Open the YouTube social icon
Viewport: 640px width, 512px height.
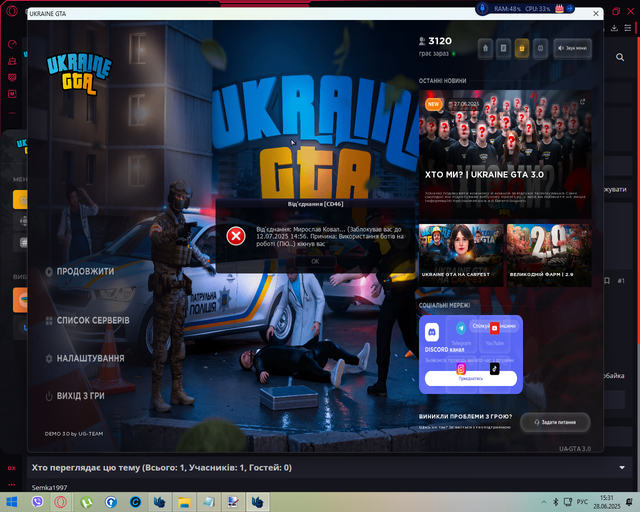494,328
